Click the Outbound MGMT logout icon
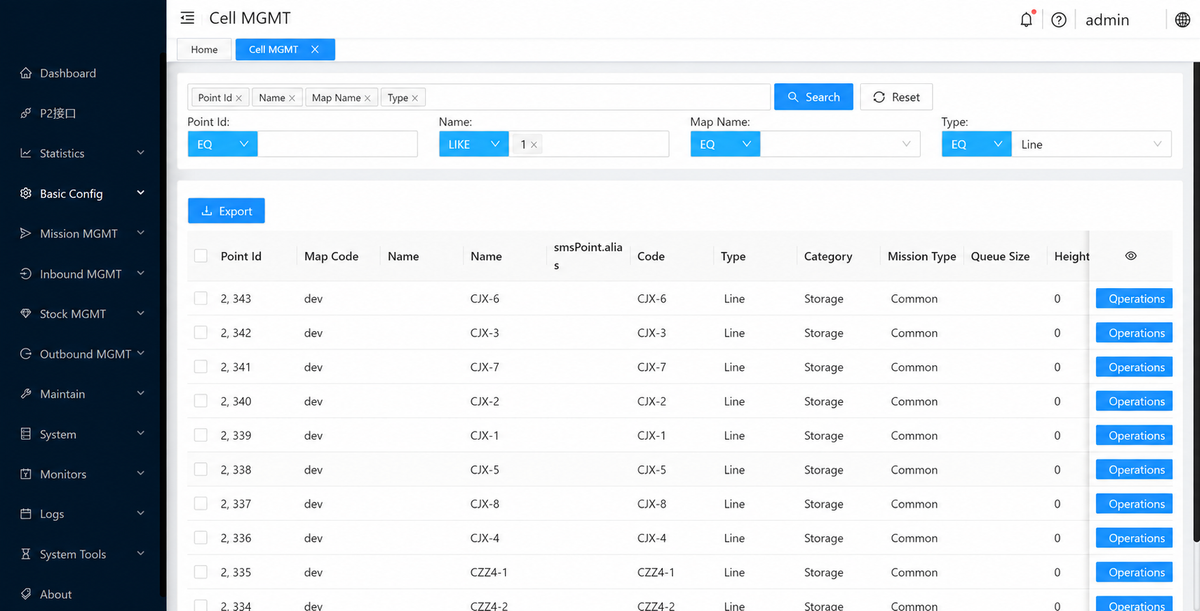The image size is (1200, 611). (26, 354)
